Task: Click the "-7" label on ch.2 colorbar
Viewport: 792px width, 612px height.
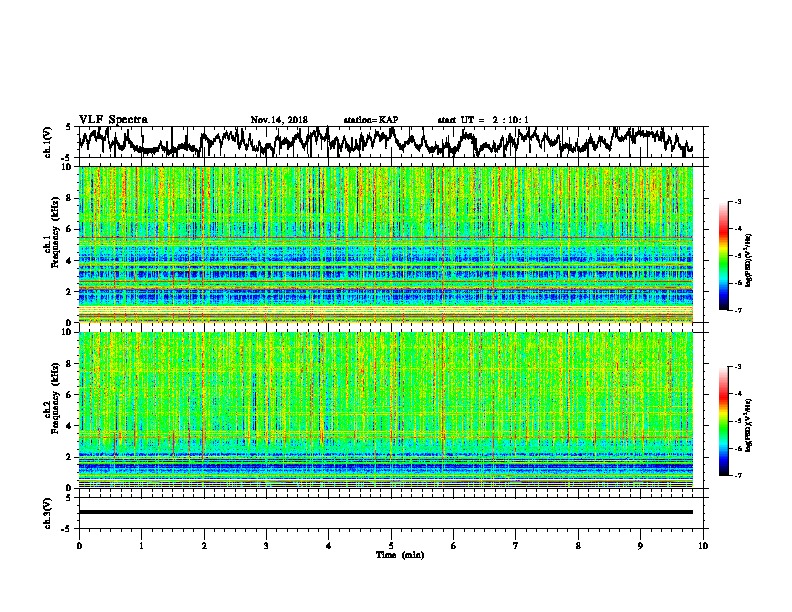Action: pos(738,476)
